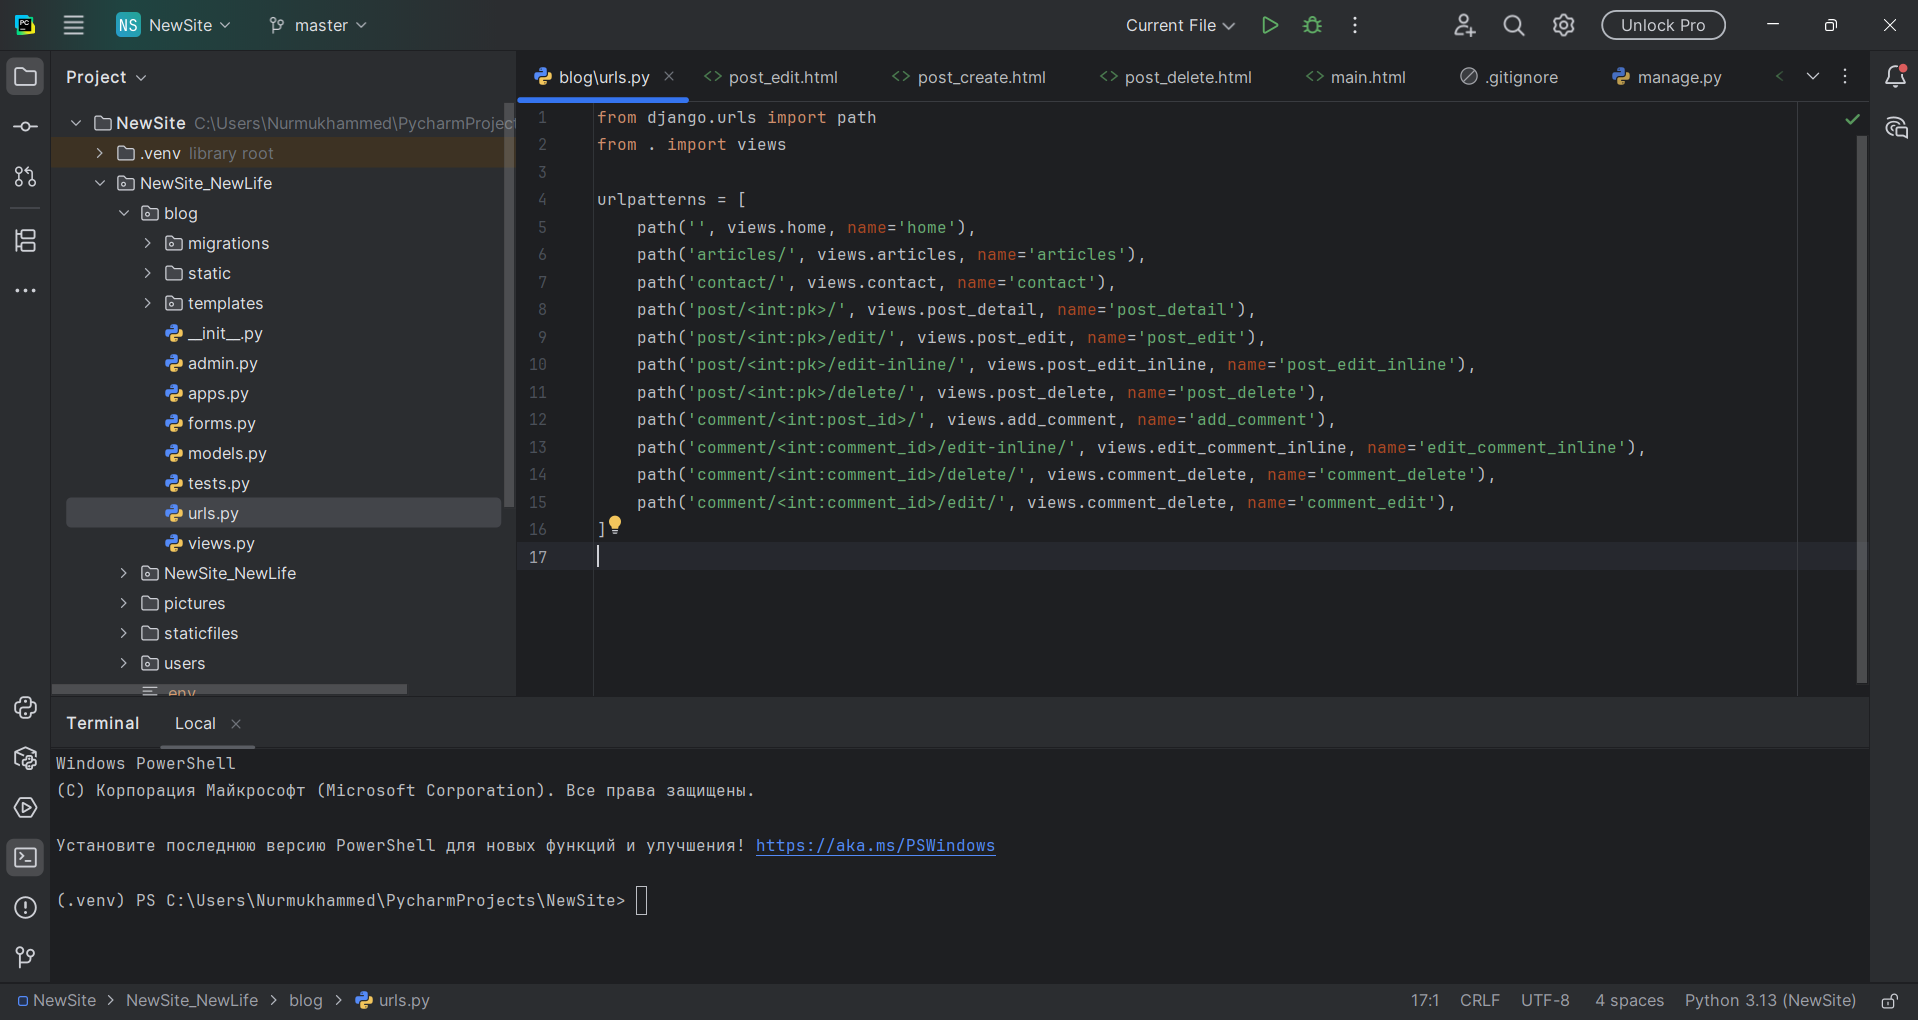Open the master branch dropdown
This screenshot has height=1020, width=1918.
pos(319,25)
